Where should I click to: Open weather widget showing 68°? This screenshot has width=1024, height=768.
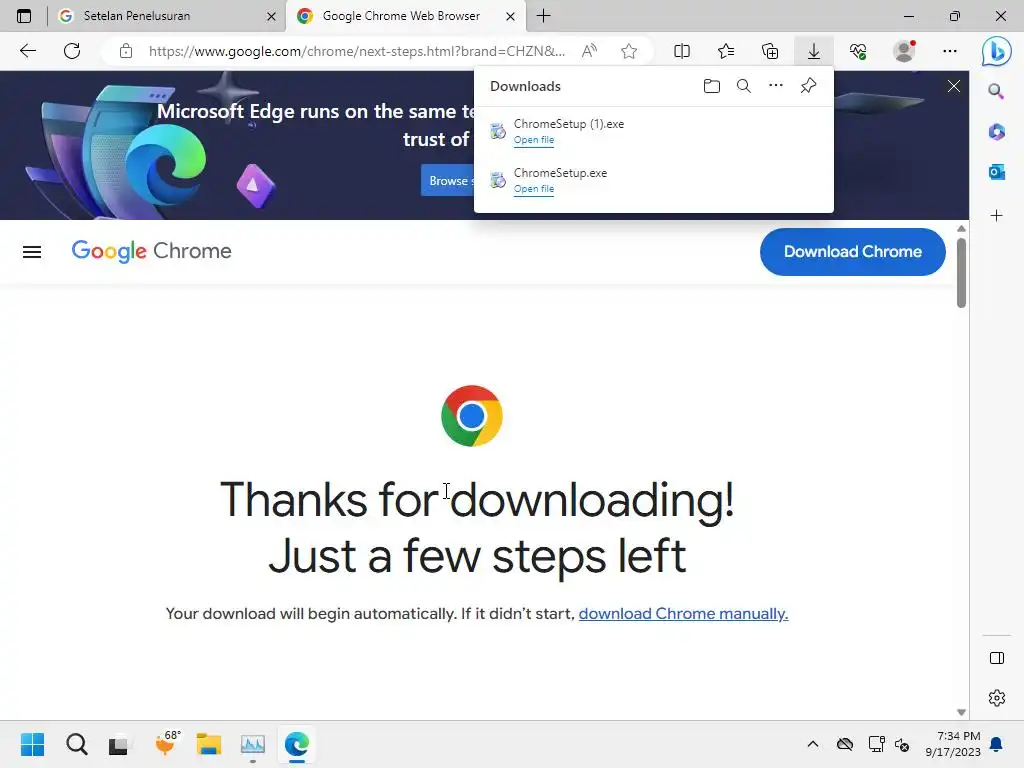pos(166,744)
